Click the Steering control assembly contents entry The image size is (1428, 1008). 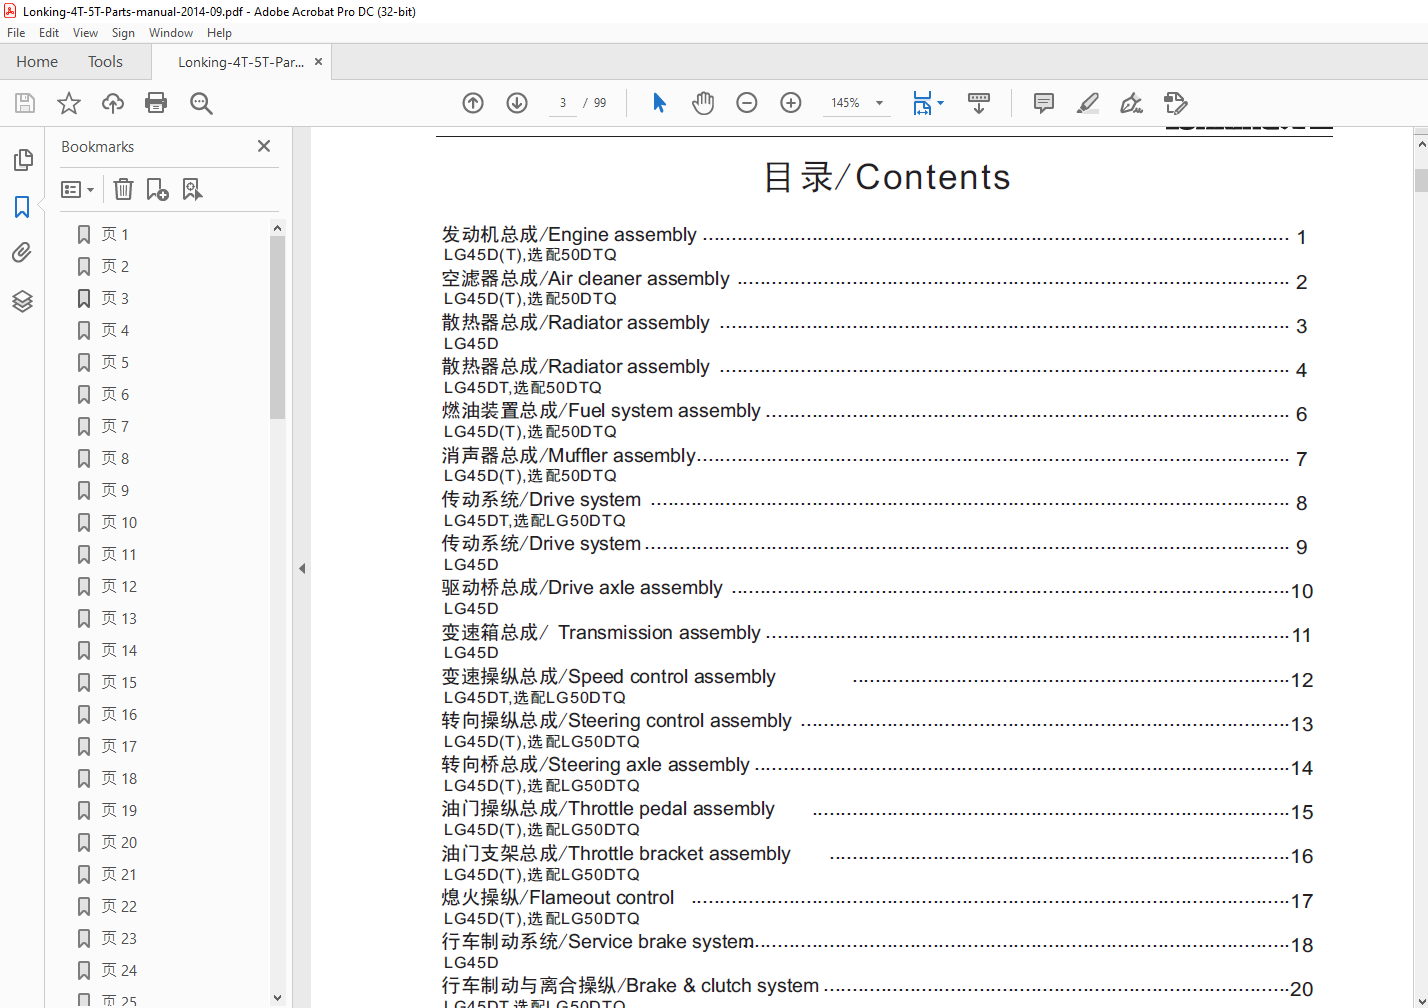coord(877,721)
